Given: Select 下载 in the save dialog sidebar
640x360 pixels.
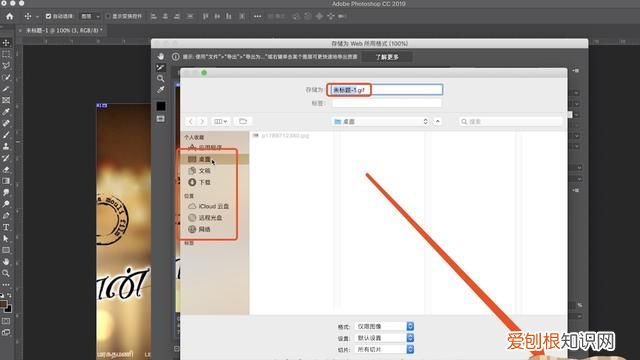Looking at the screenshot, I should click(215, 182).
